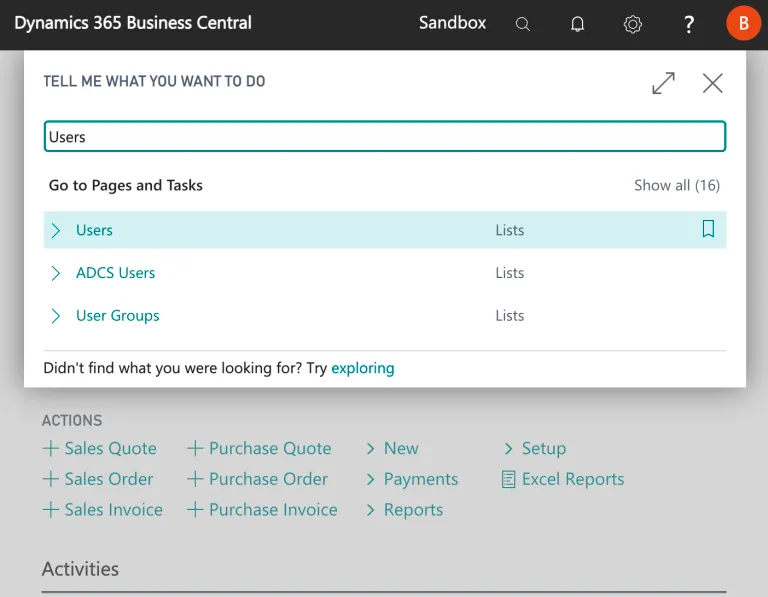
Task: Show all 16 search results
Action: click(676, 186)
